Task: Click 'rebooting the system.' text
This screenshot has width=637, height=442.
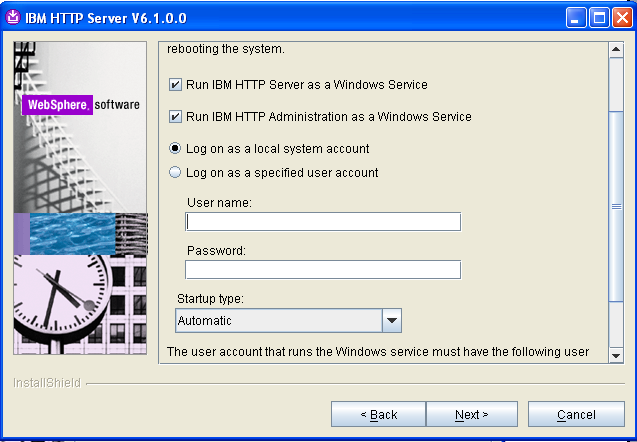Action: pos(226,49)
